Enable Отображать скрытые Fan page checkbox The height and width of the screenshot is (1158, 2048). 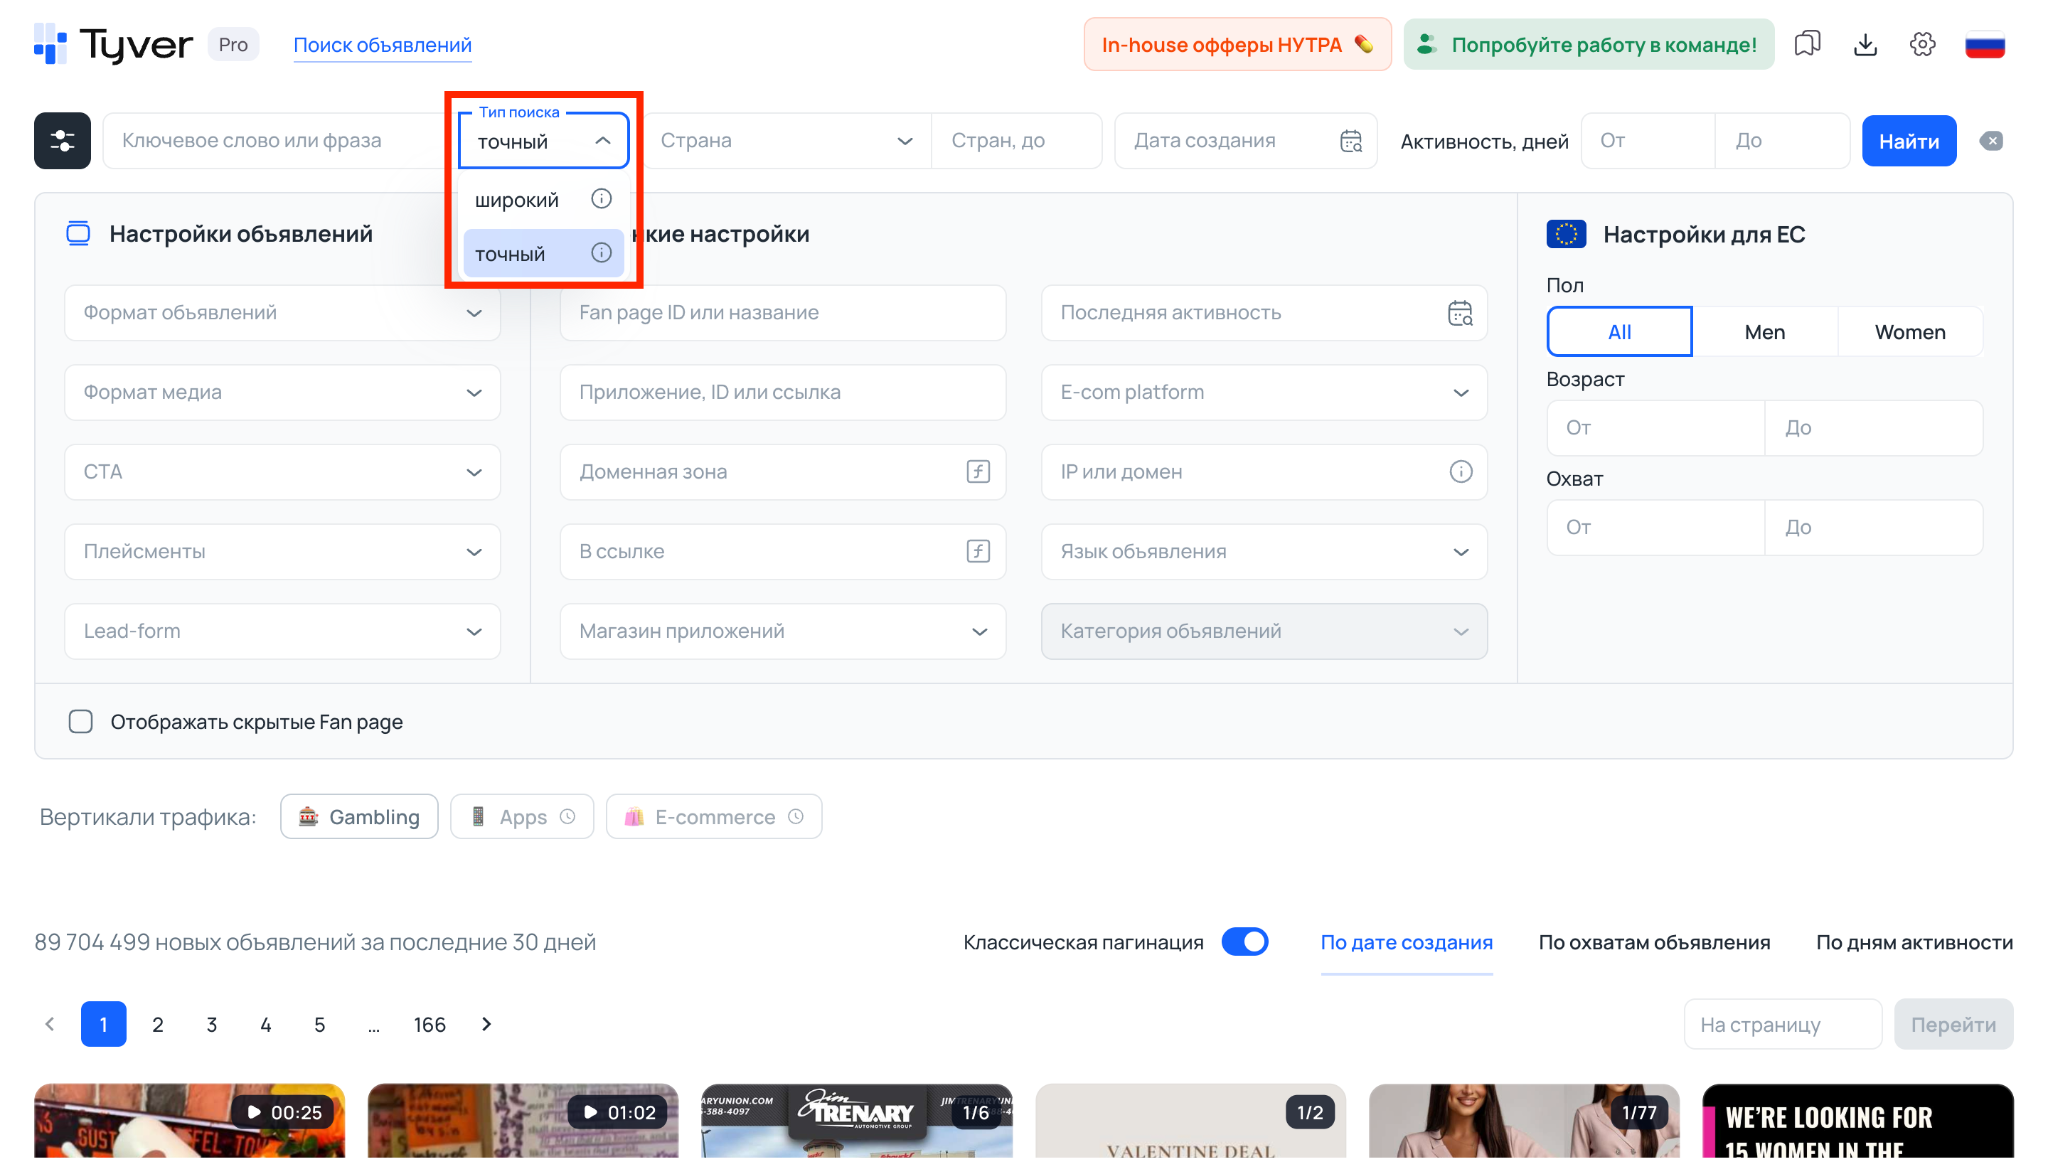click(81, 721)
